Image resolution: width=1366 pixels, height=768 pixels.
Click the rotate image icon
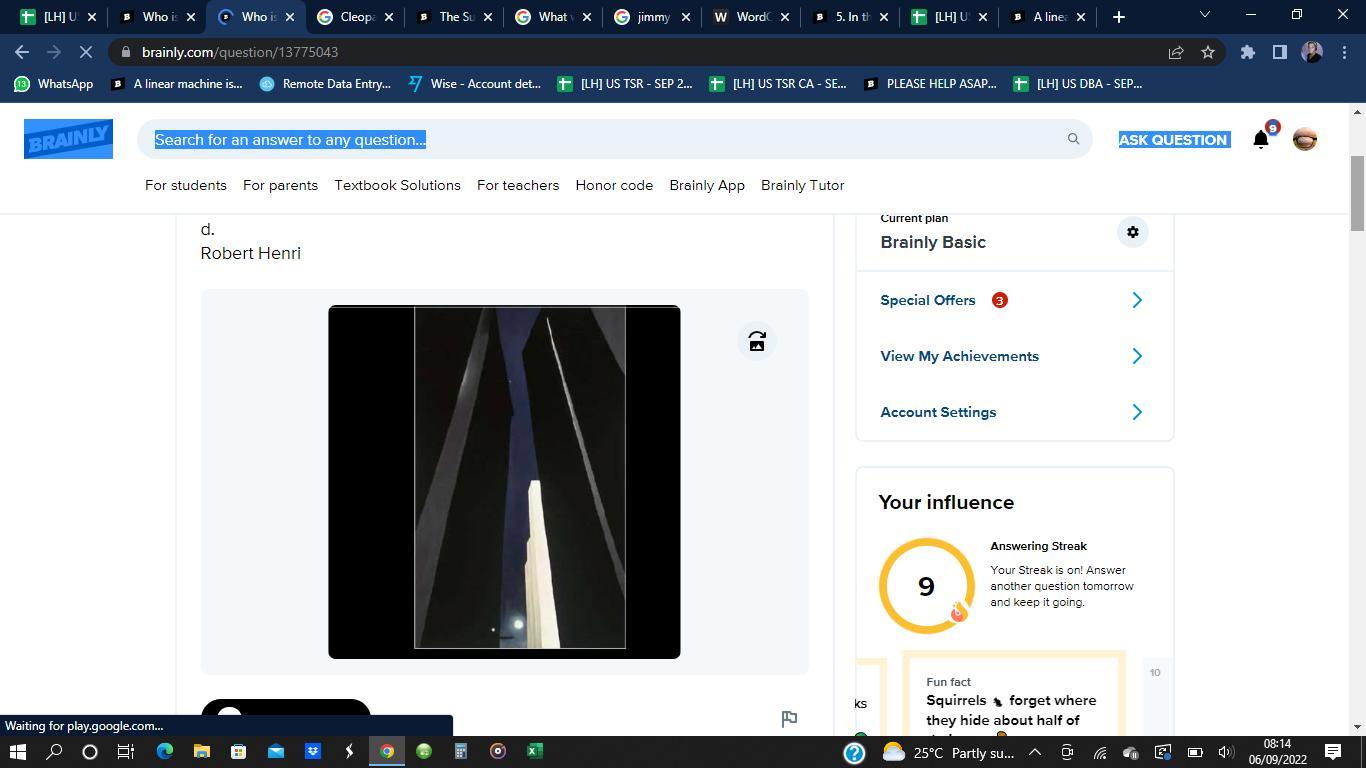tap(757, 342)
